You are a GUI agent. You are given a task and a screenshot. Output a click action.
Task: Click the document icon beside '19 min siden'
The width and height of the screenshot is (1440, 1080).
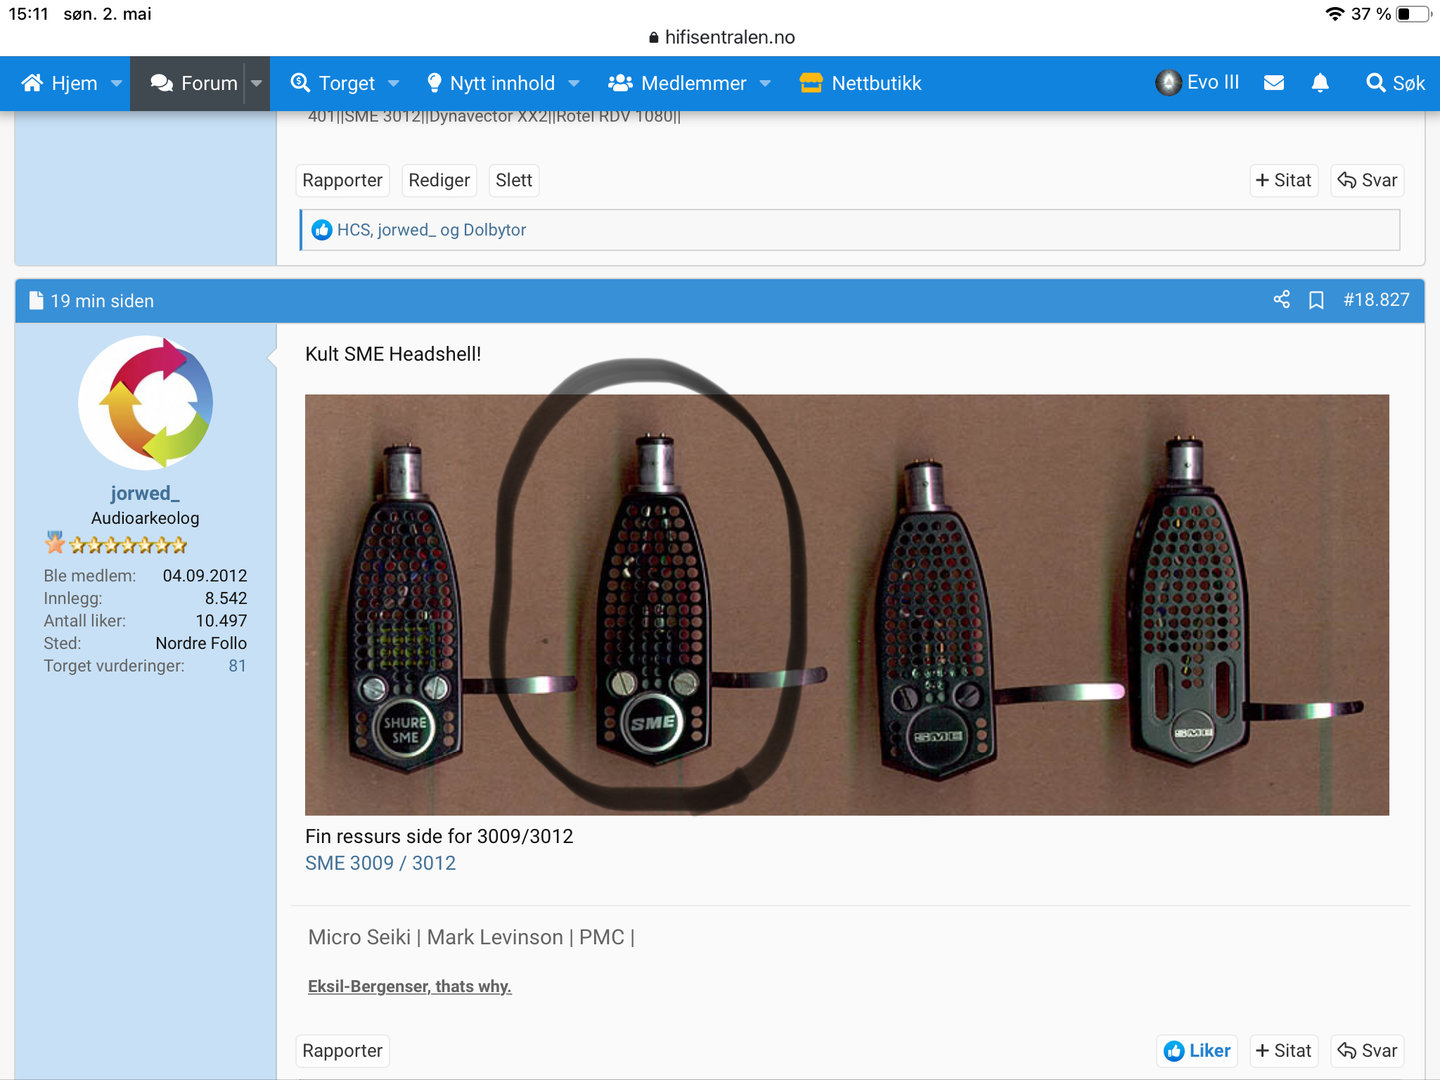36,301
